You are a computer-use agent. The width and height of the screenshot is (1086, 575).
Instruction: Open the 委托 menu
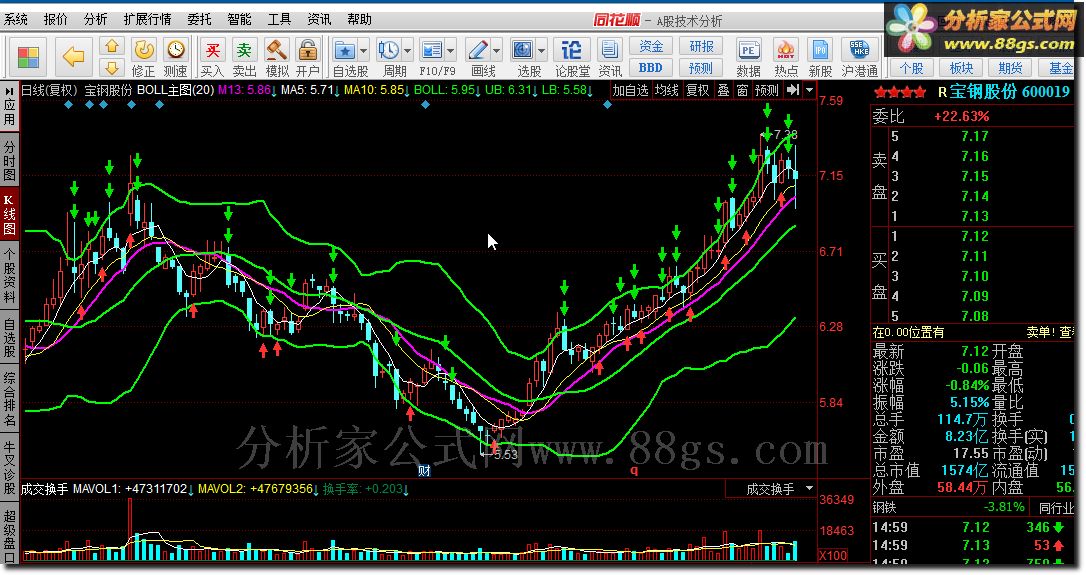[x=199, y=19]
